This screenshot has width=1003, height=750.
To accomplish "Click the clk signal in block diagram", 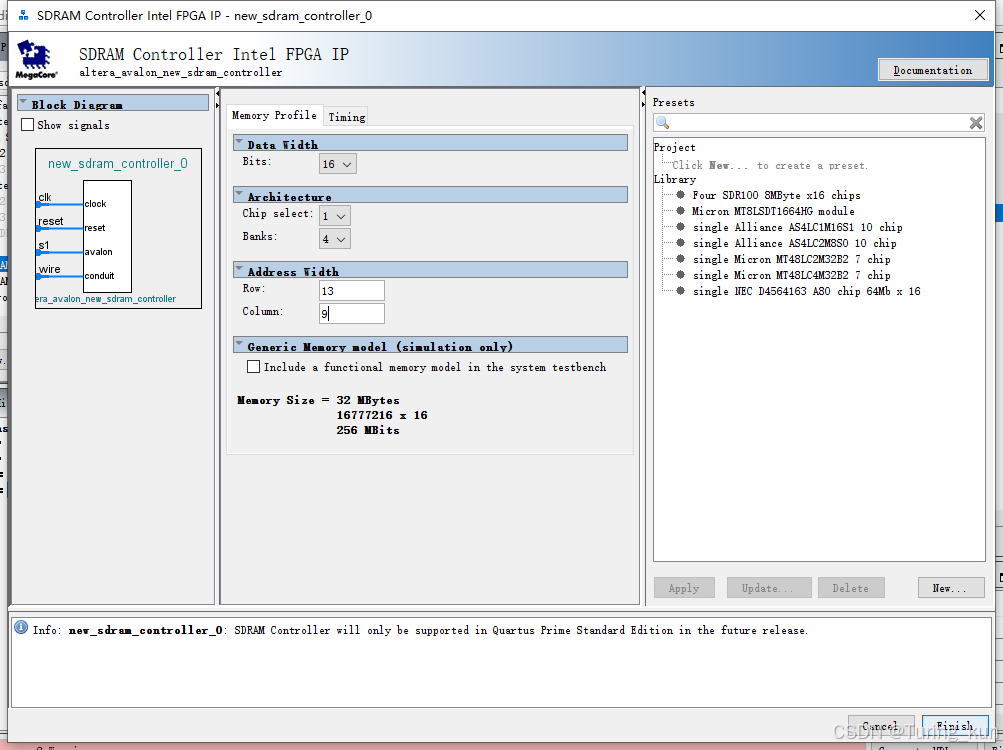I will click(45, 197).
